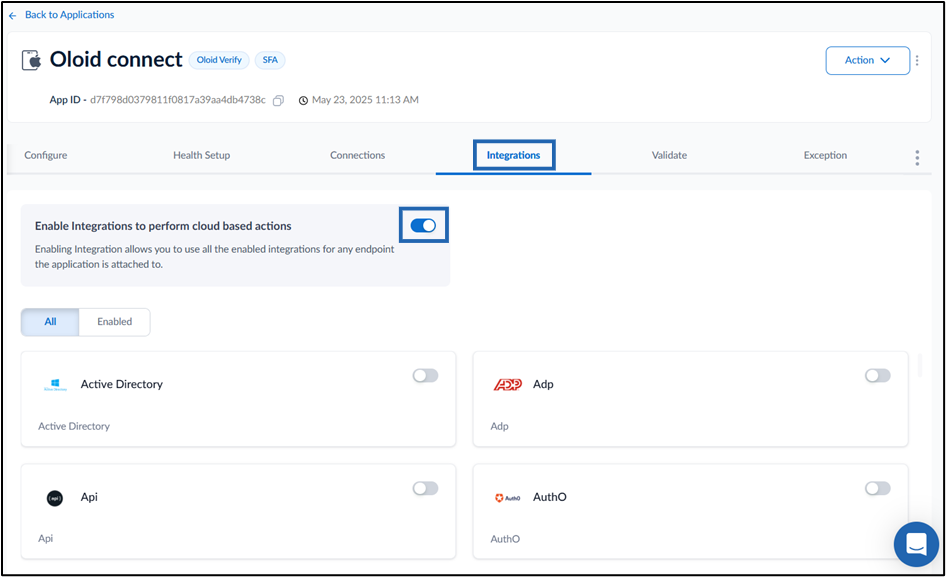Switch to the Exception tab

[x=825, y=155]
